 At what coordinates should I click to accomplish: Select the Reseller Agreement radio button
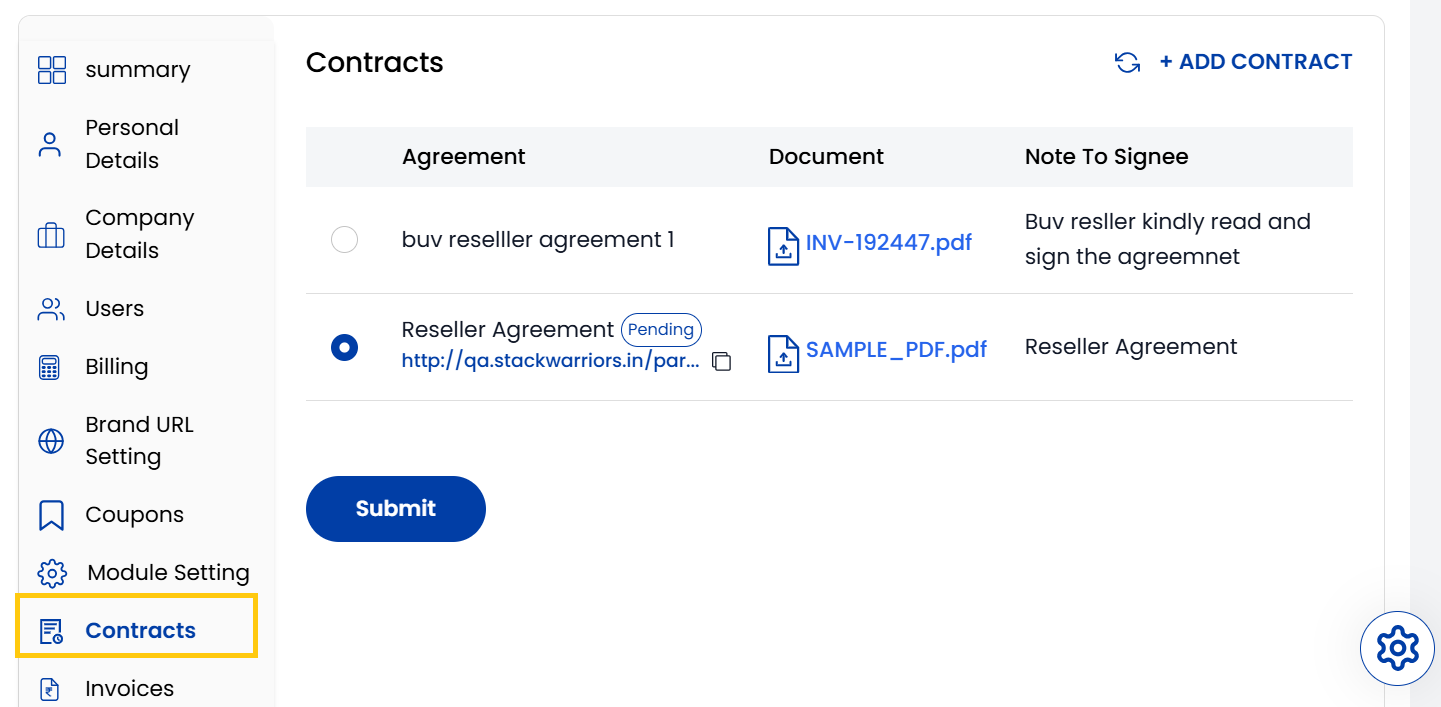point(344,347)
